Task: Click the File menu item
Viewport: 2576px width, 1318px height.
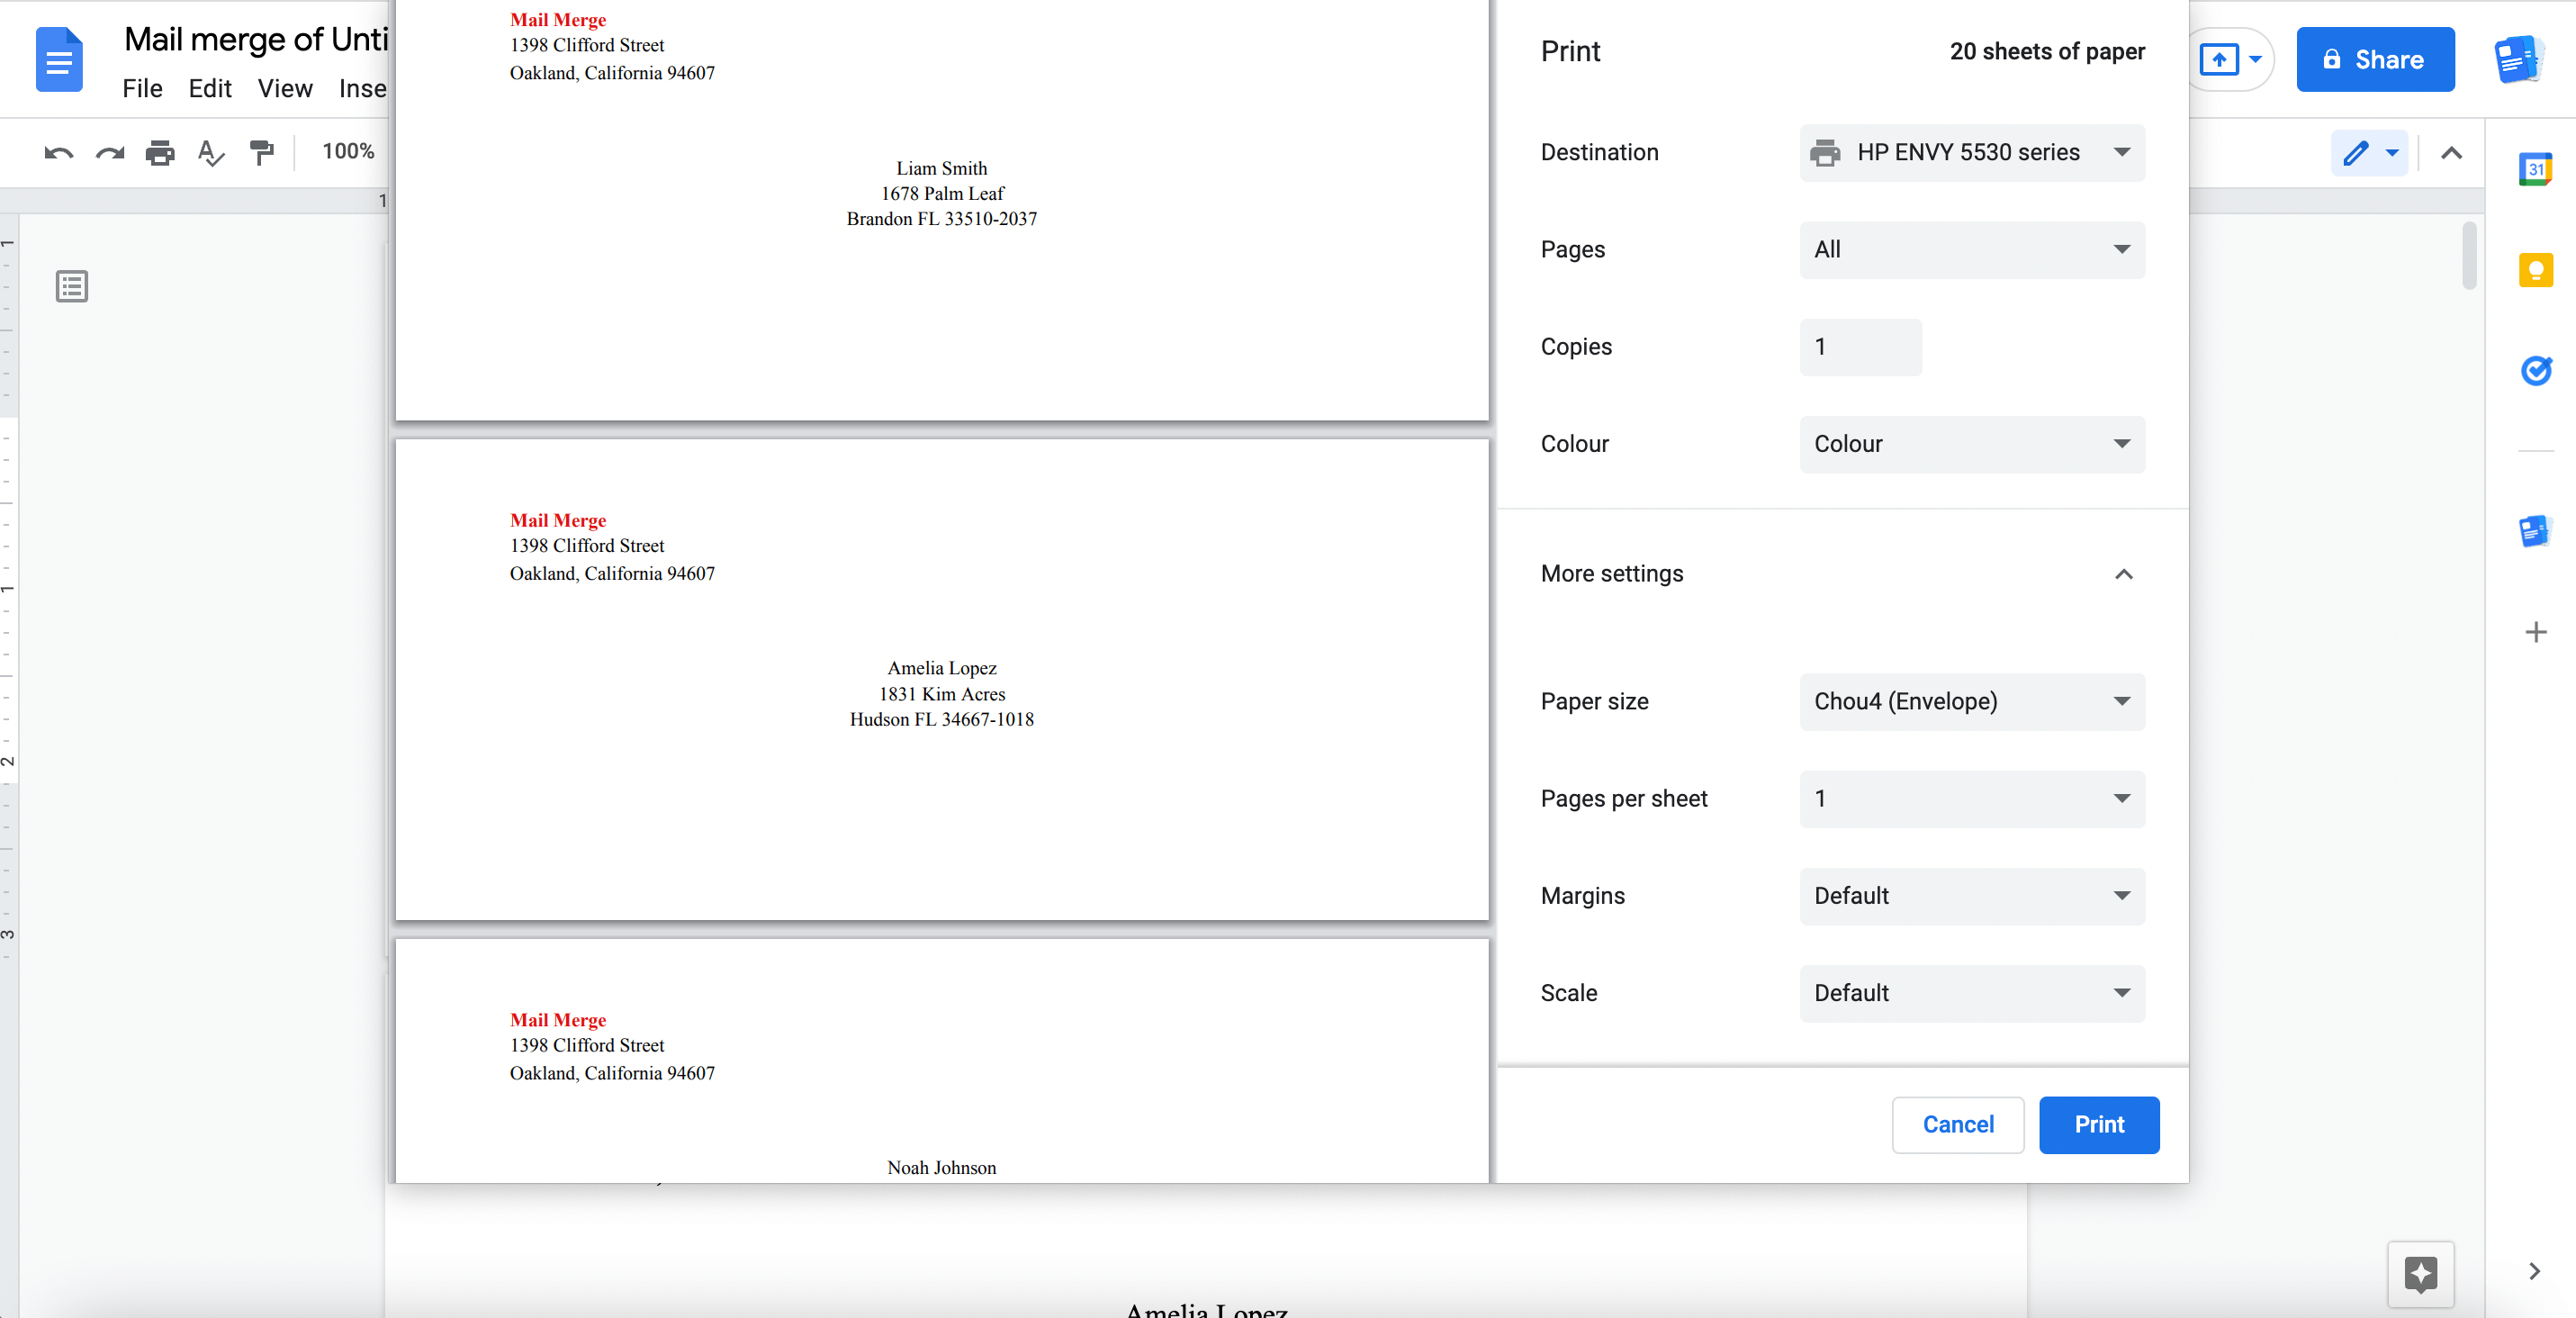Action: [x=140, y=87]
